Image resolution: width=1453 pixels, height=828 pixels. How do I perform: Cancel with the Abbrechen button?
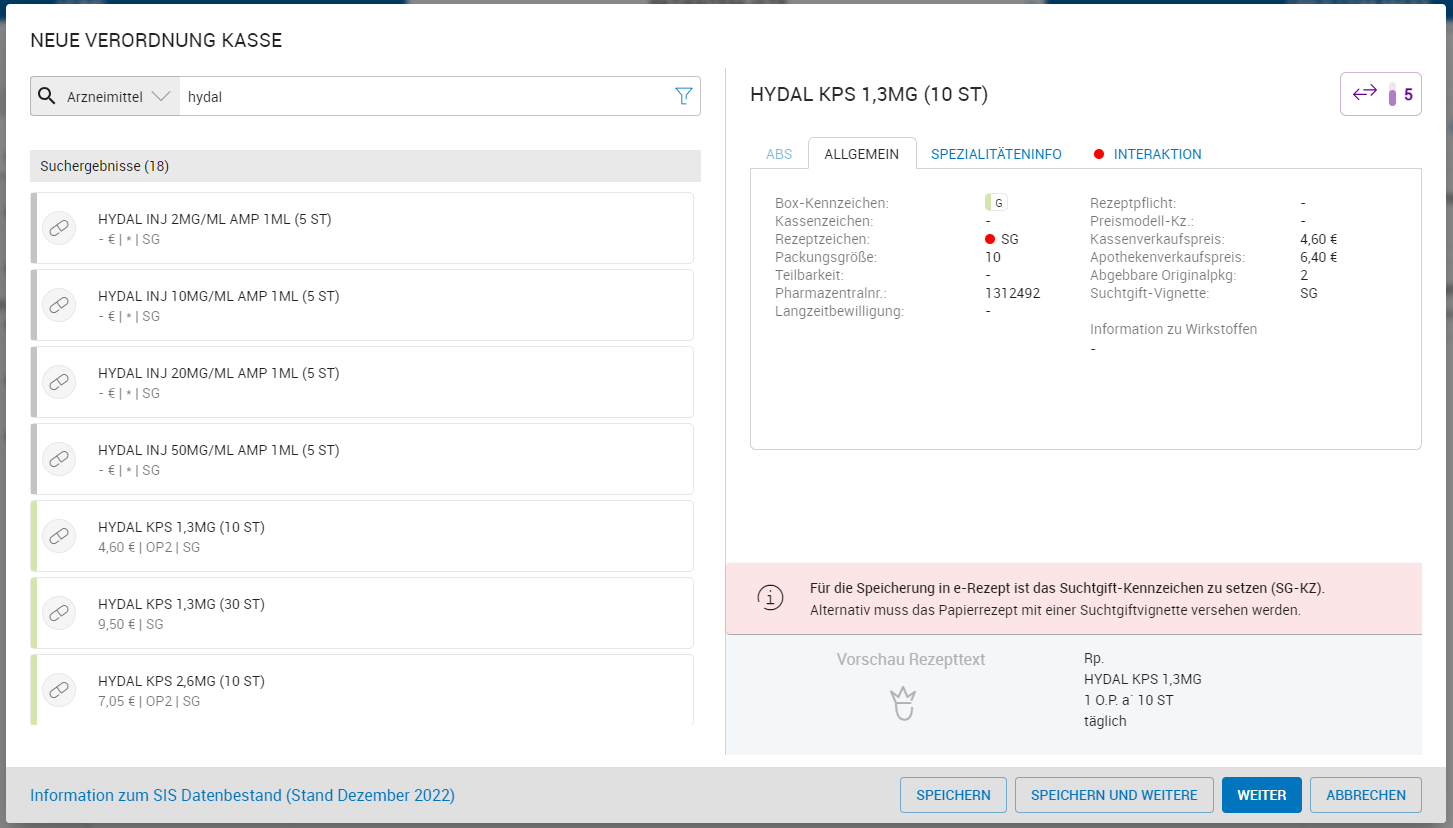coord(1365,795)
